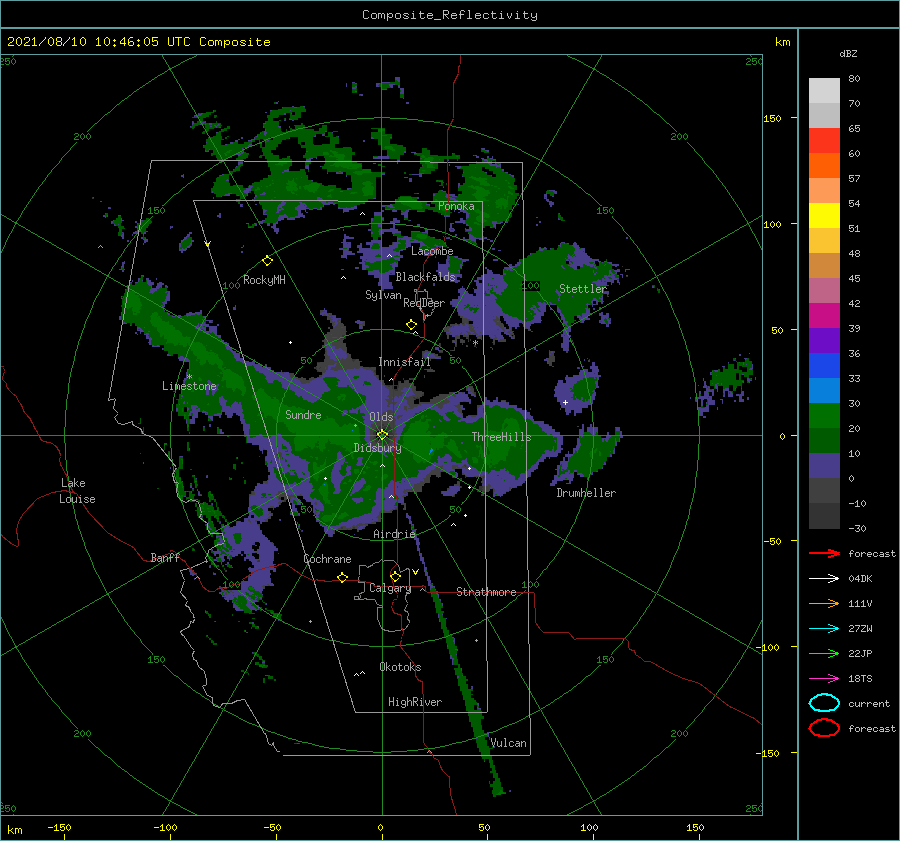
Task: Select the 80 dBZ light gray swatch
Action: (824, 90)
